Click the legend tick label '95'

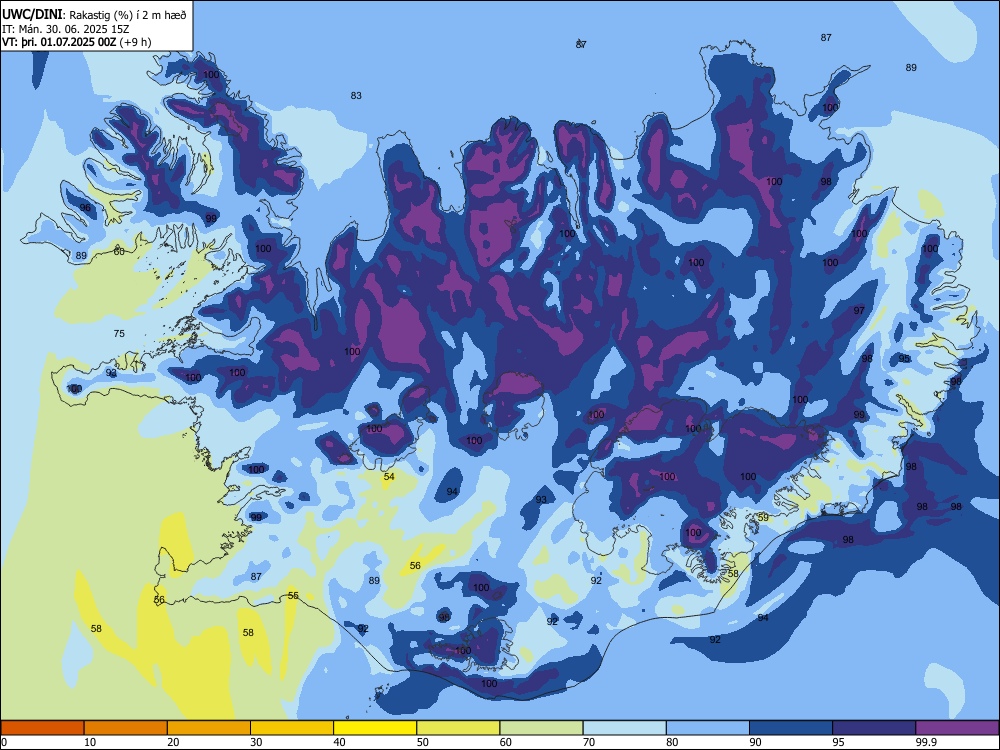838,742
